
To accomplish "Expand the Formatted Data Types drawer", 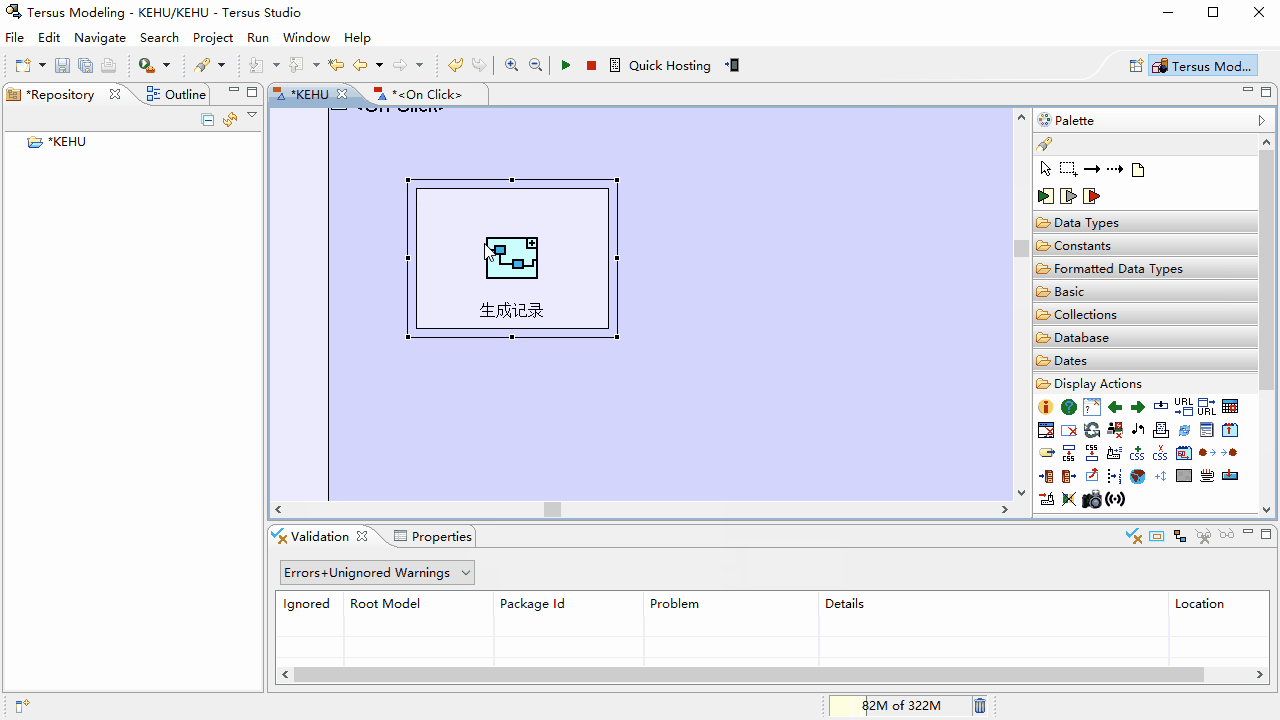I will (x=1146, y=268).
